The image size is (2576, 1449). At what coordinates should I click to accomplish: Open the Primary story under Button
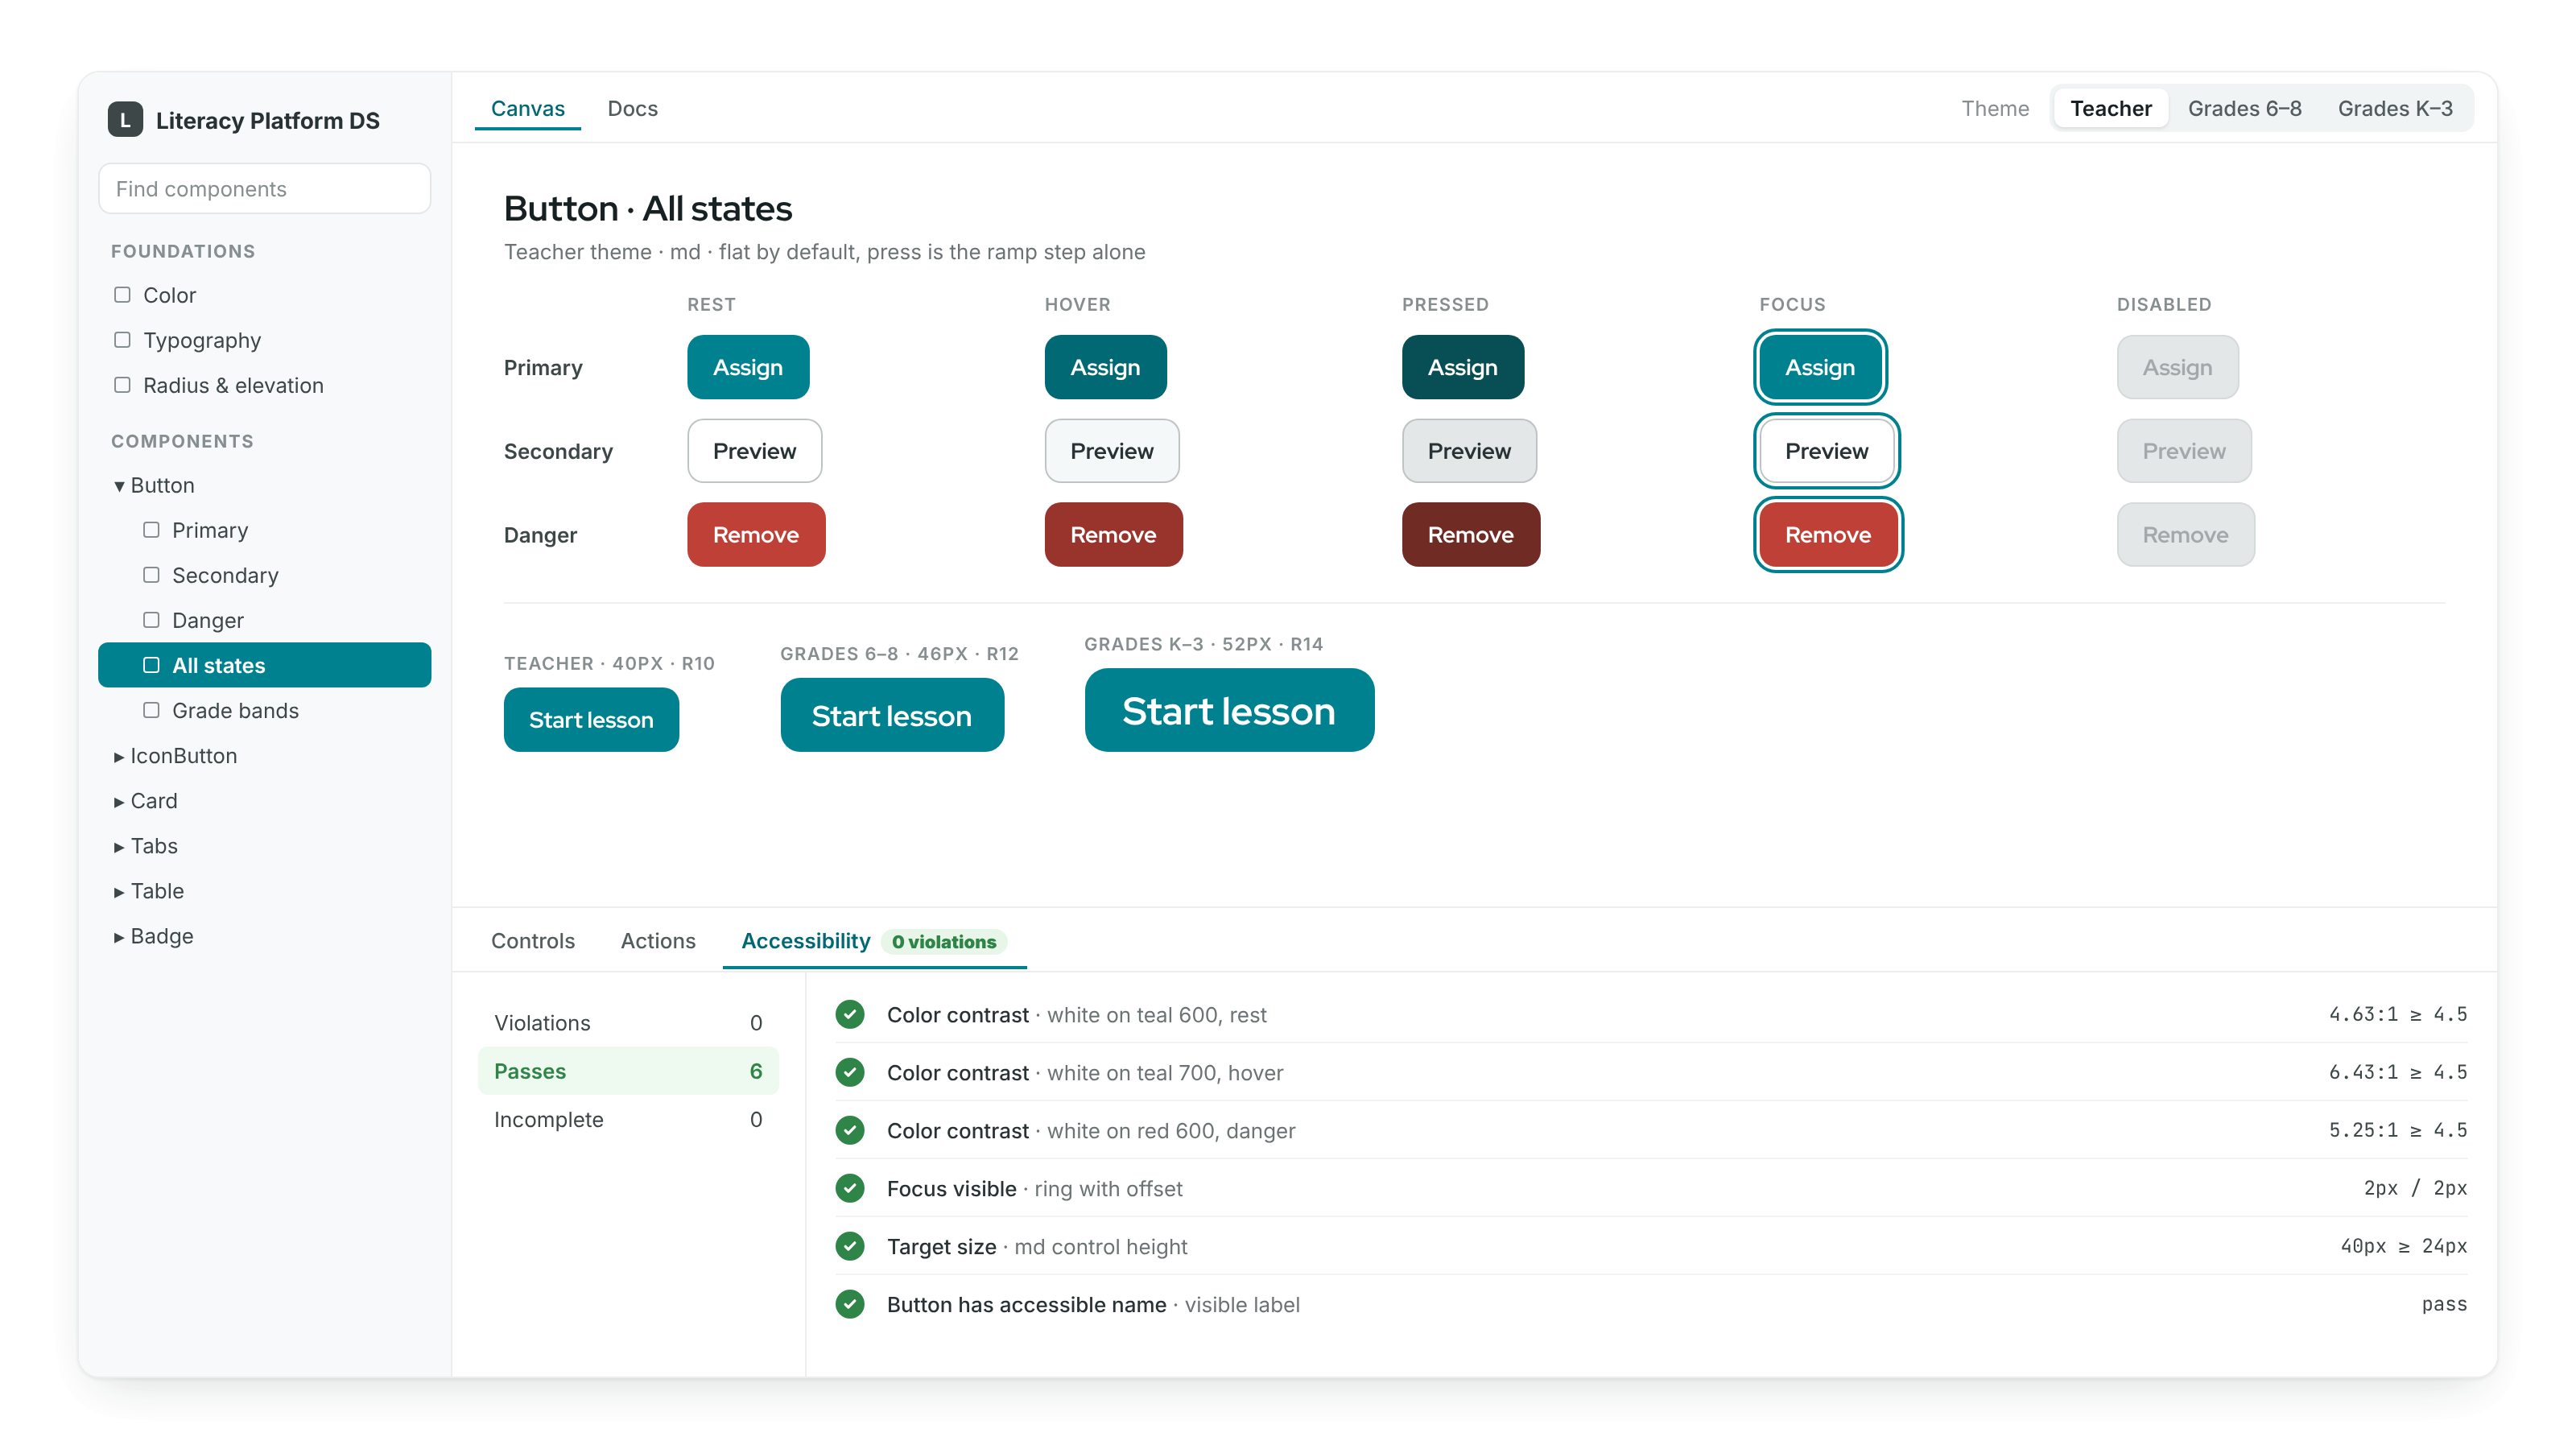tap(264, 530)
